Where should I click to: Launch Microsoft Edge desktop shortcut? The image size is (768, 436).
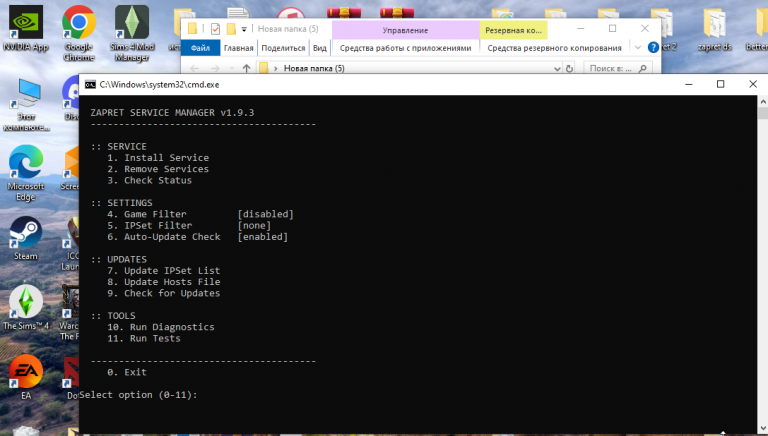tap(25, 172)
